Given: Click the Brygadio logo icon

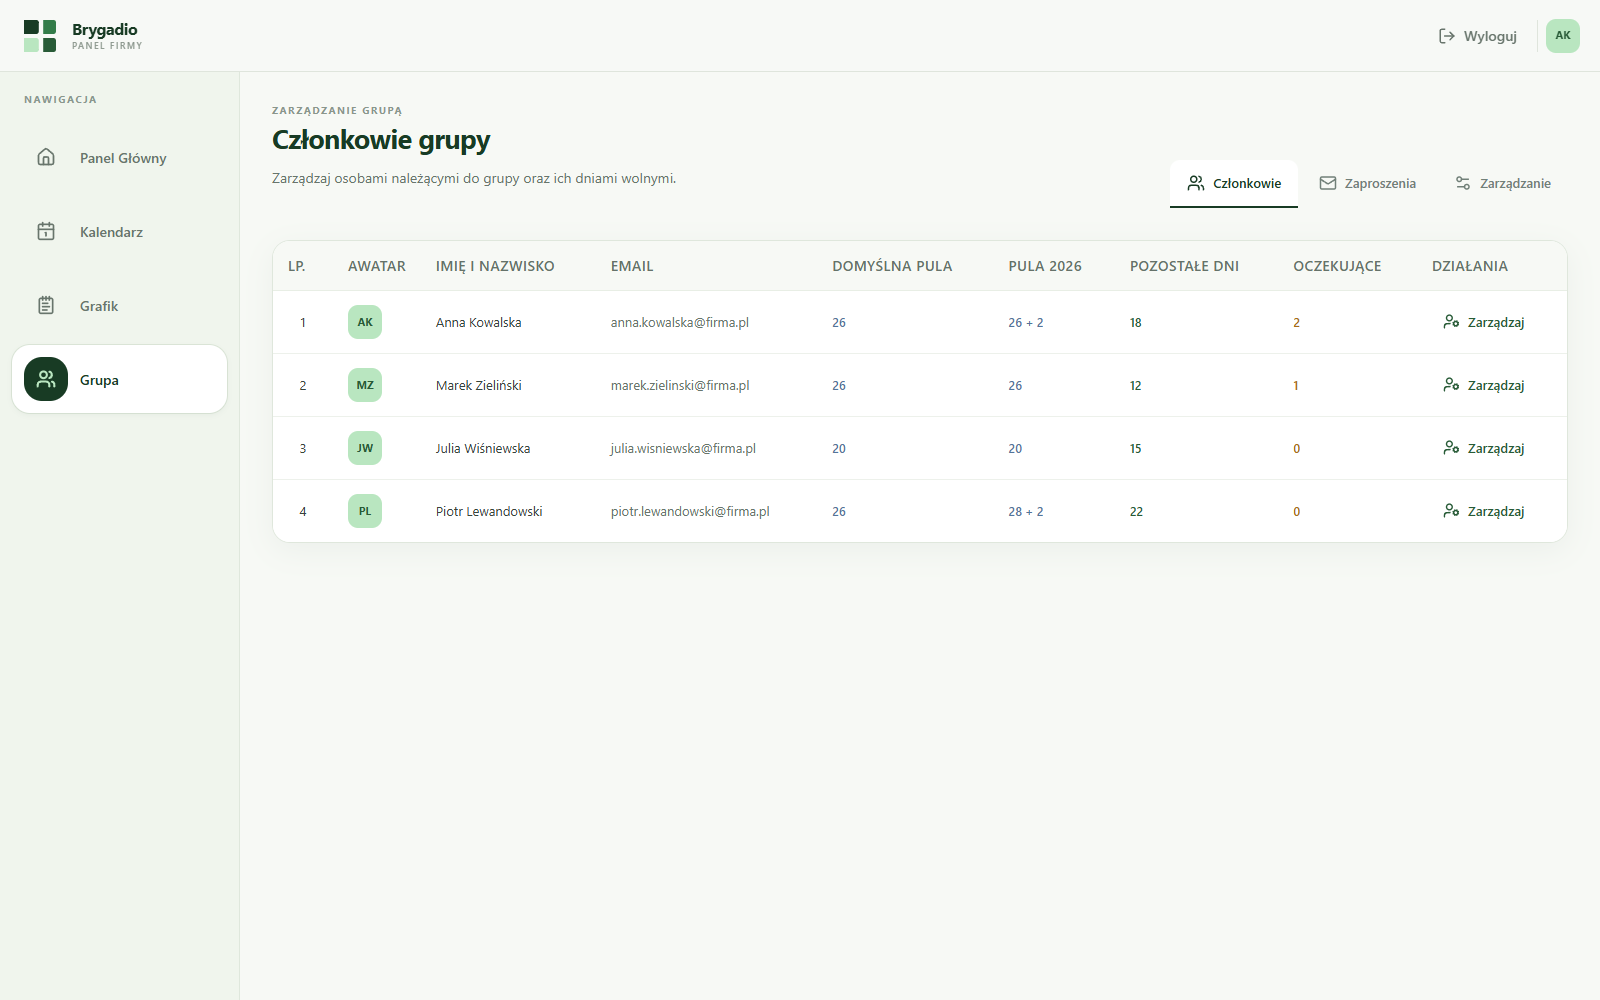Looking at the screenshot, I should pyautogui.click(x=40, y=36).
